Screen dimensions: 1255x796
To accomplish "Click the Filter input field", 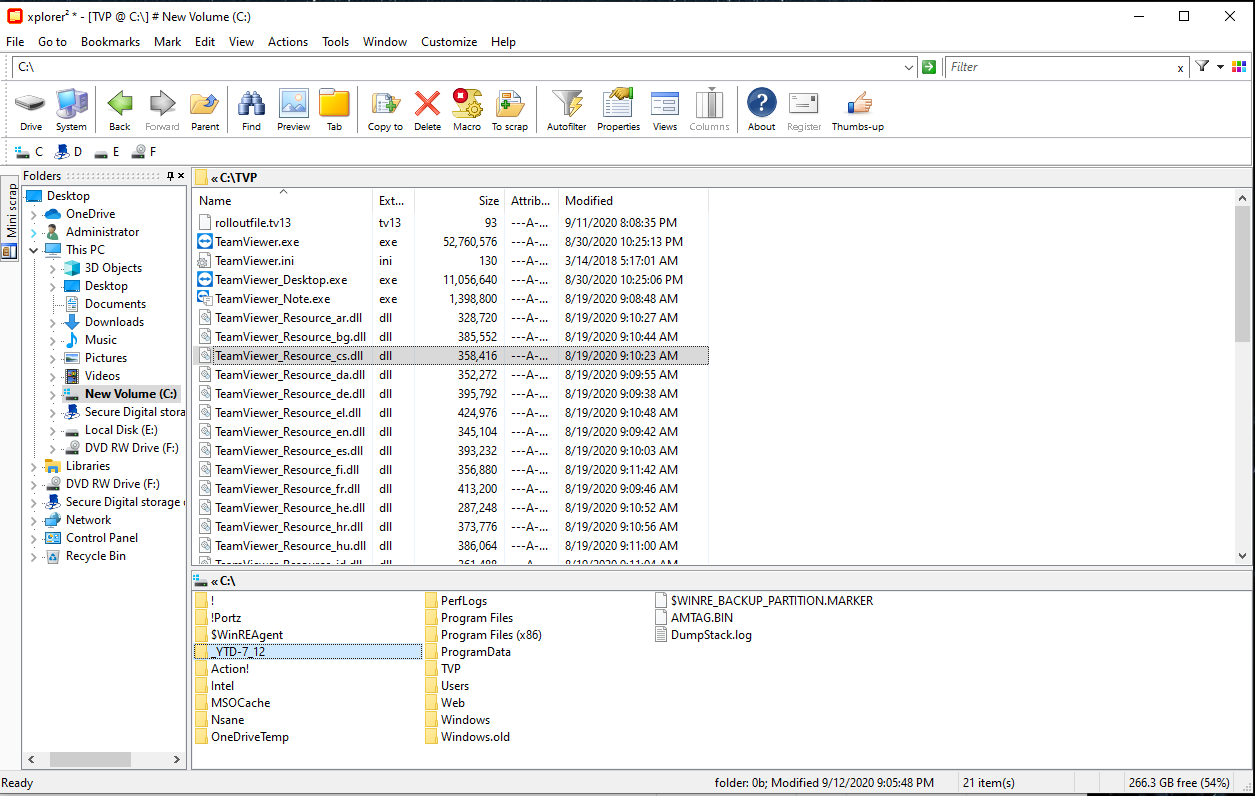I will point(1059,67).
